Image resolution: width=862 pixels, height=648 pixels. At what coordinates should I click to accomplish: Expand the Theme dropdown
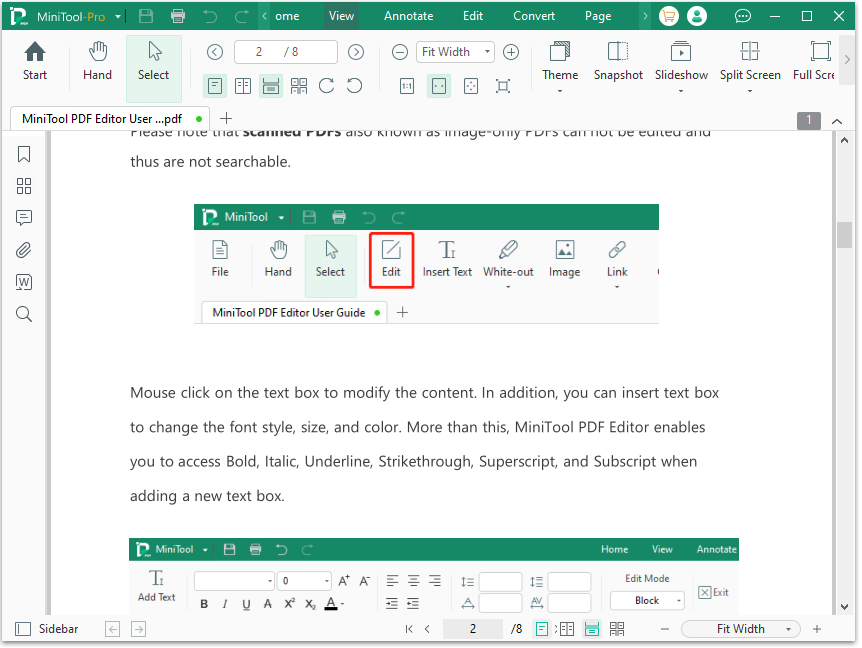[560, 65]
